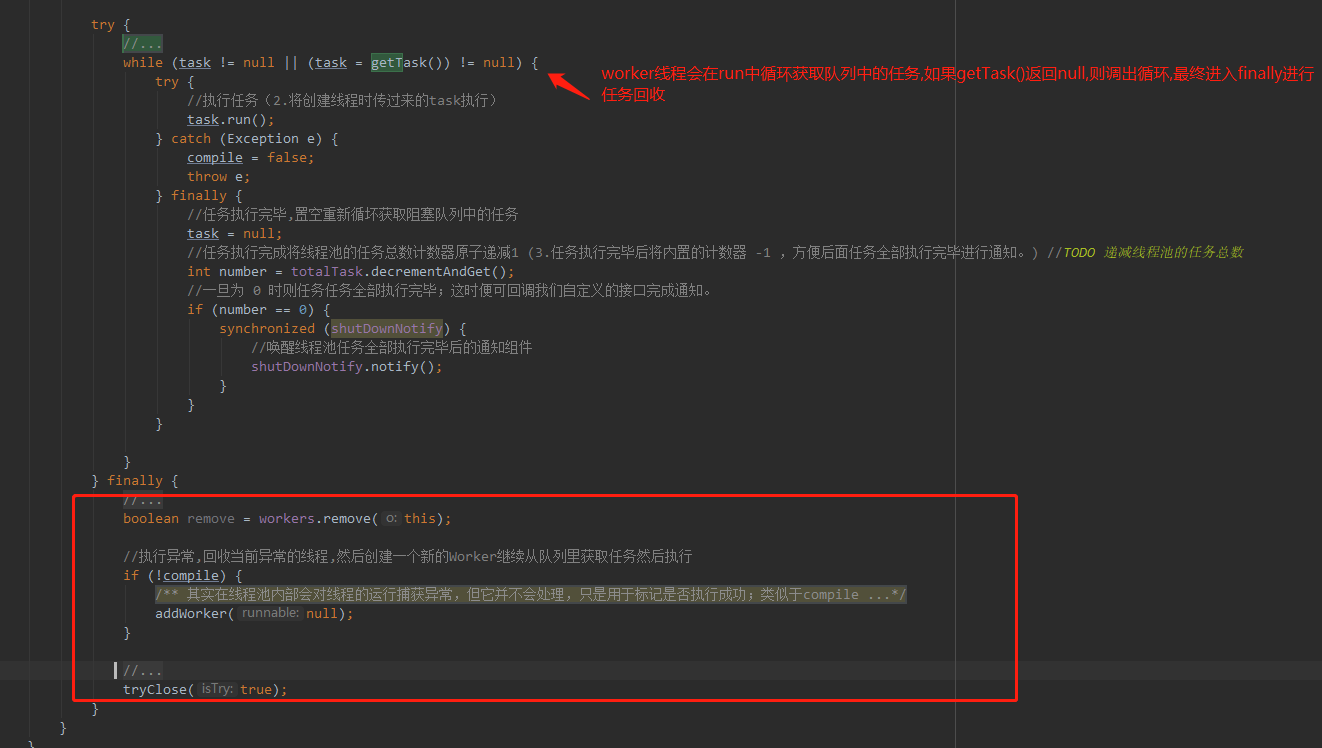Click comment //执行任务（2.将创建线程时传过来的task执行）
Image resolution: width=1322 pixels, height=748 pixels.
click(342, 100)
